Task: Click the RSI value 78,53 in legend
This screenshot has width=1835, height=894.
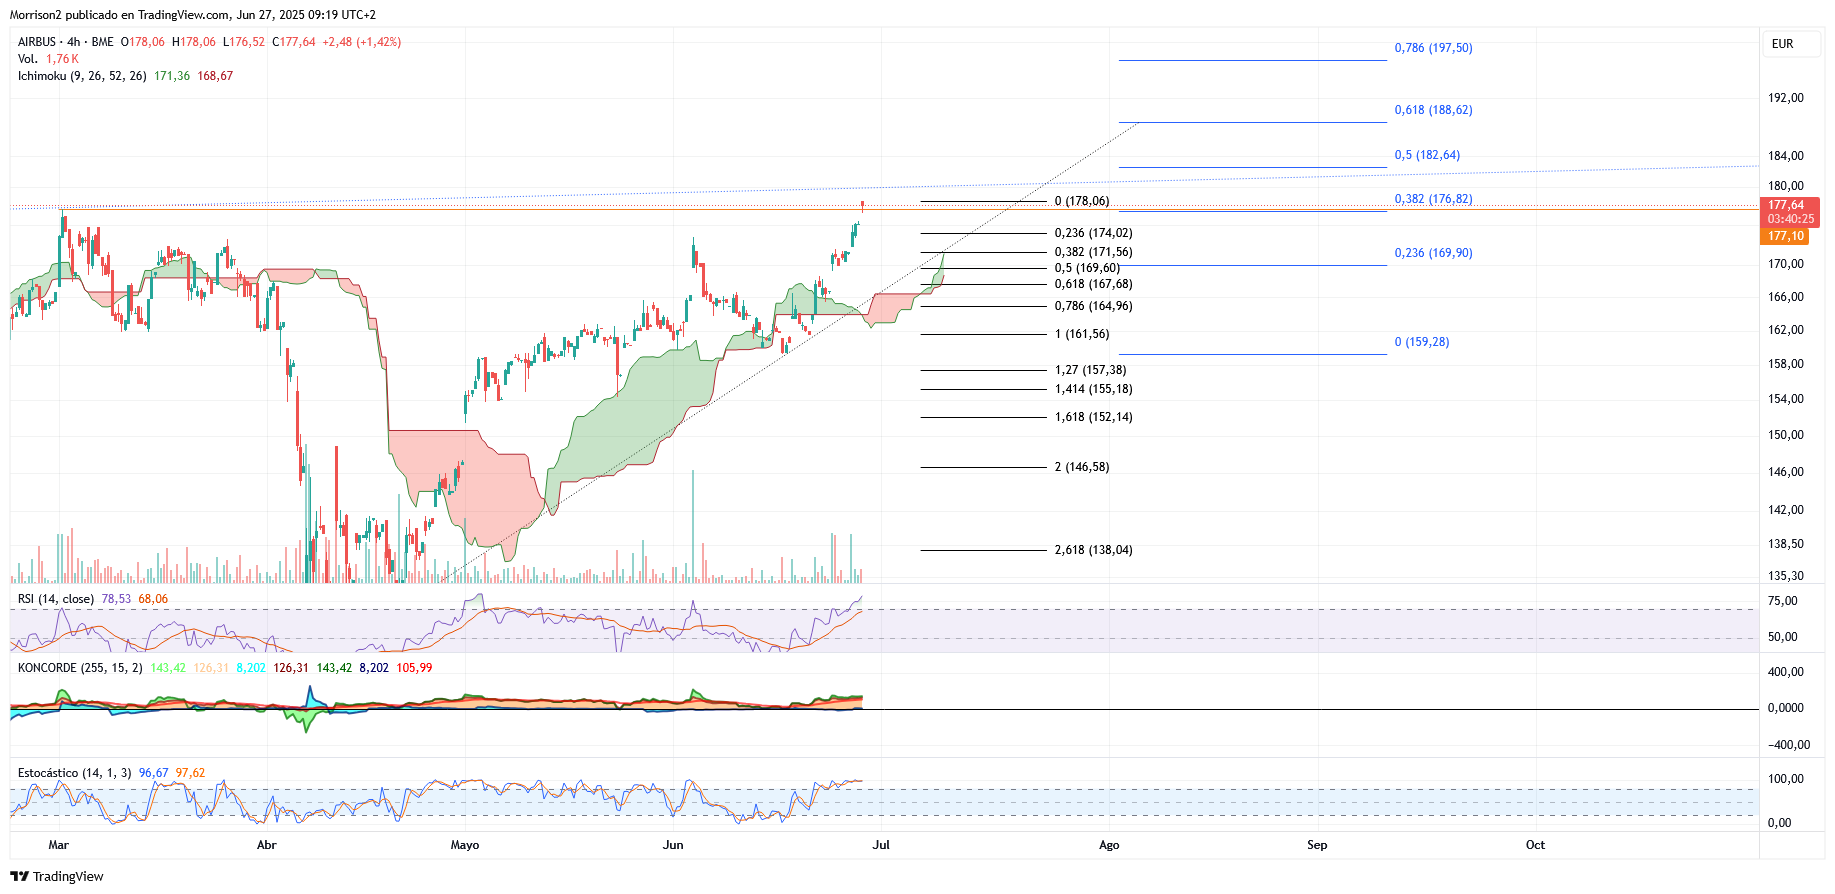Action: click(116, 599)
